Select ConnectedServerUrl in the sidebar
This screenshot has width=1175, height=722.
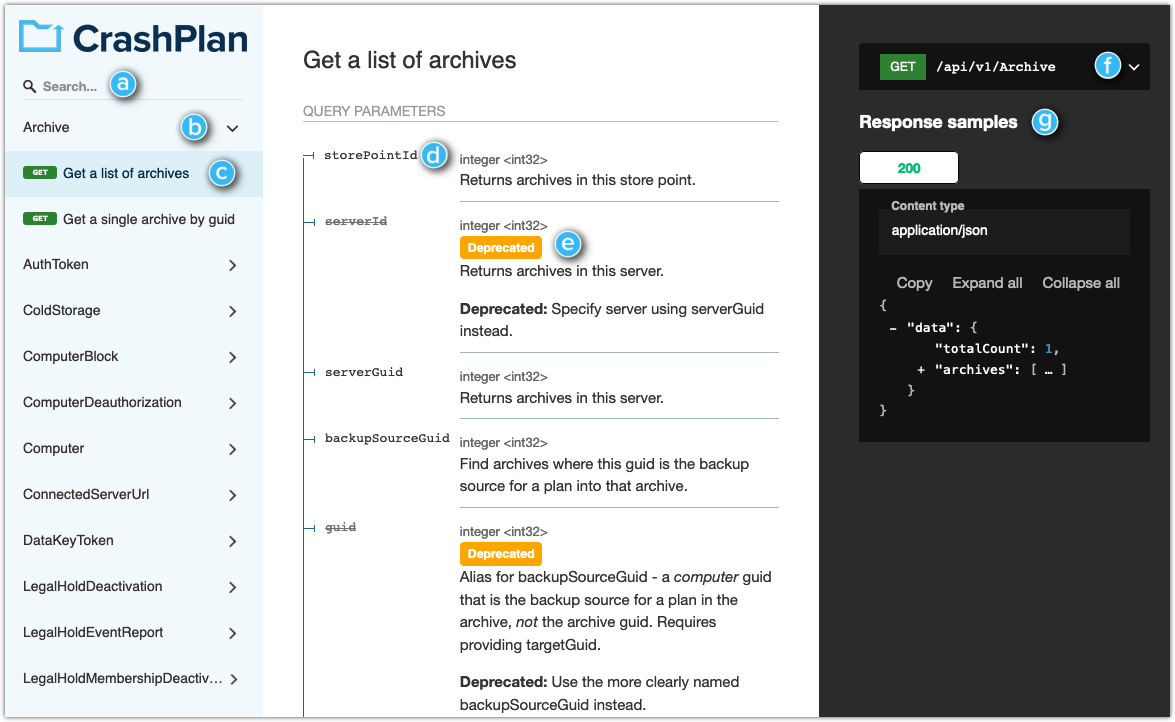[x=86, y=495]
